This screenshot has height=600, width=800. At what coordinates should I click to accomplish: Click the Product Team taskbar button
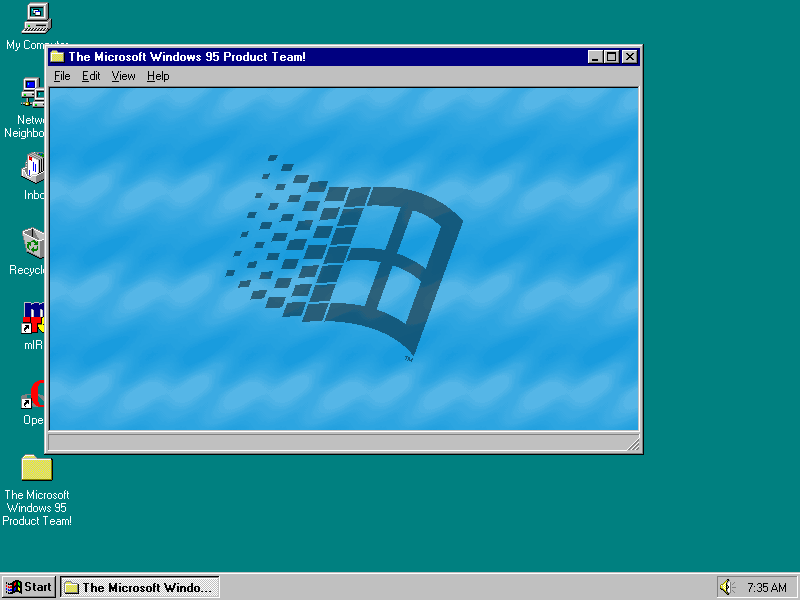[x=140, y=587]
